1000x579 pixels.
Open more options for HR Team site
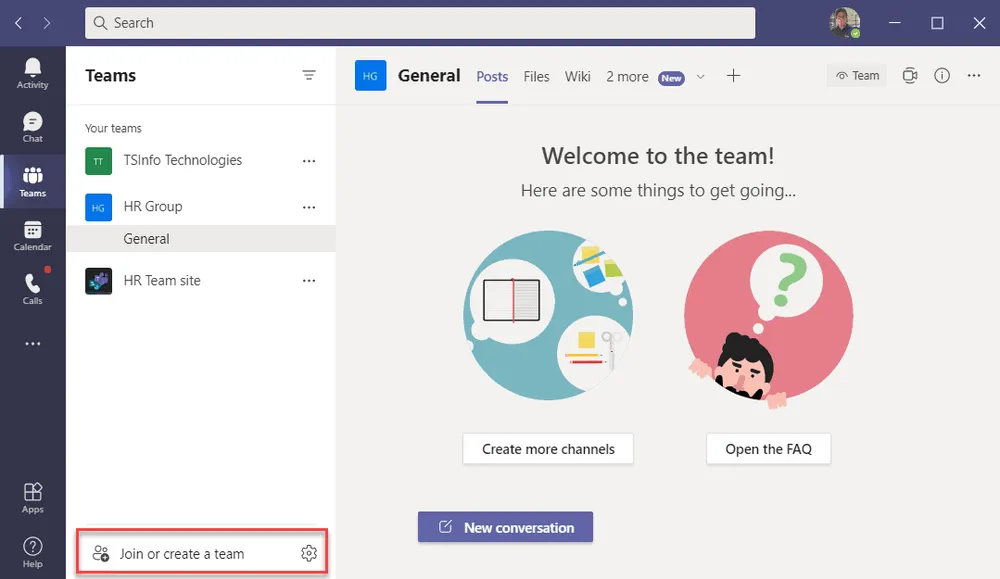pos(309,280)
